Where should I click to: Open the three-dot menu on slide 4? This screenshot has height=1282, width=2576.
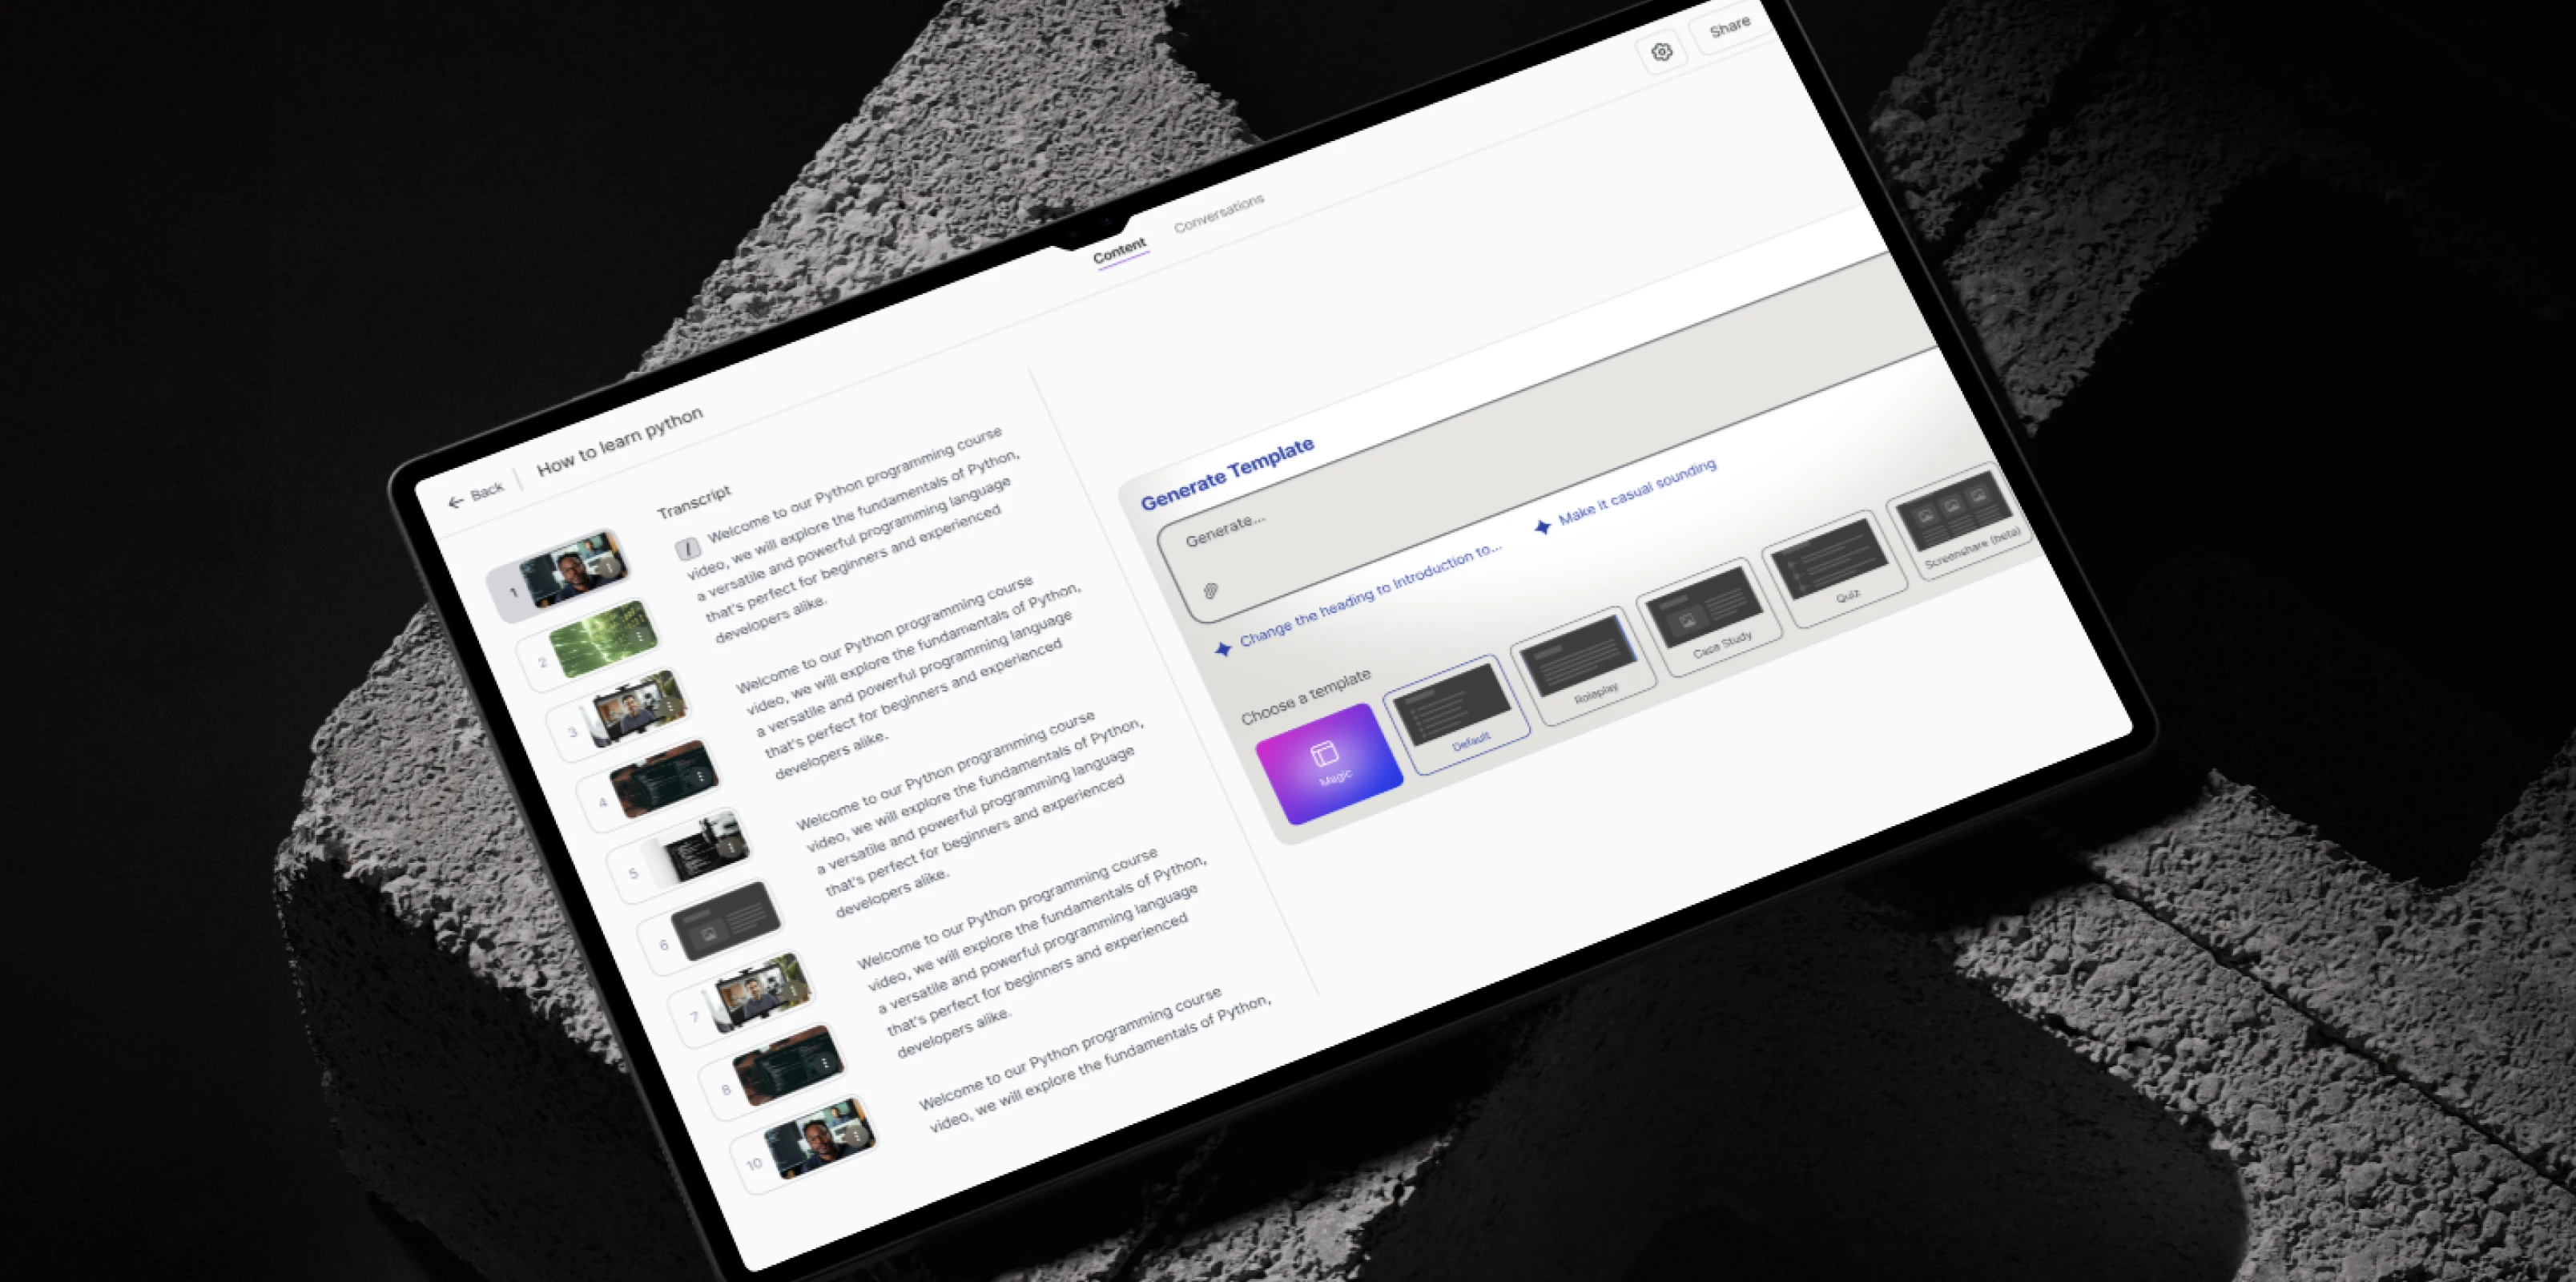click(x=701, y=776)
